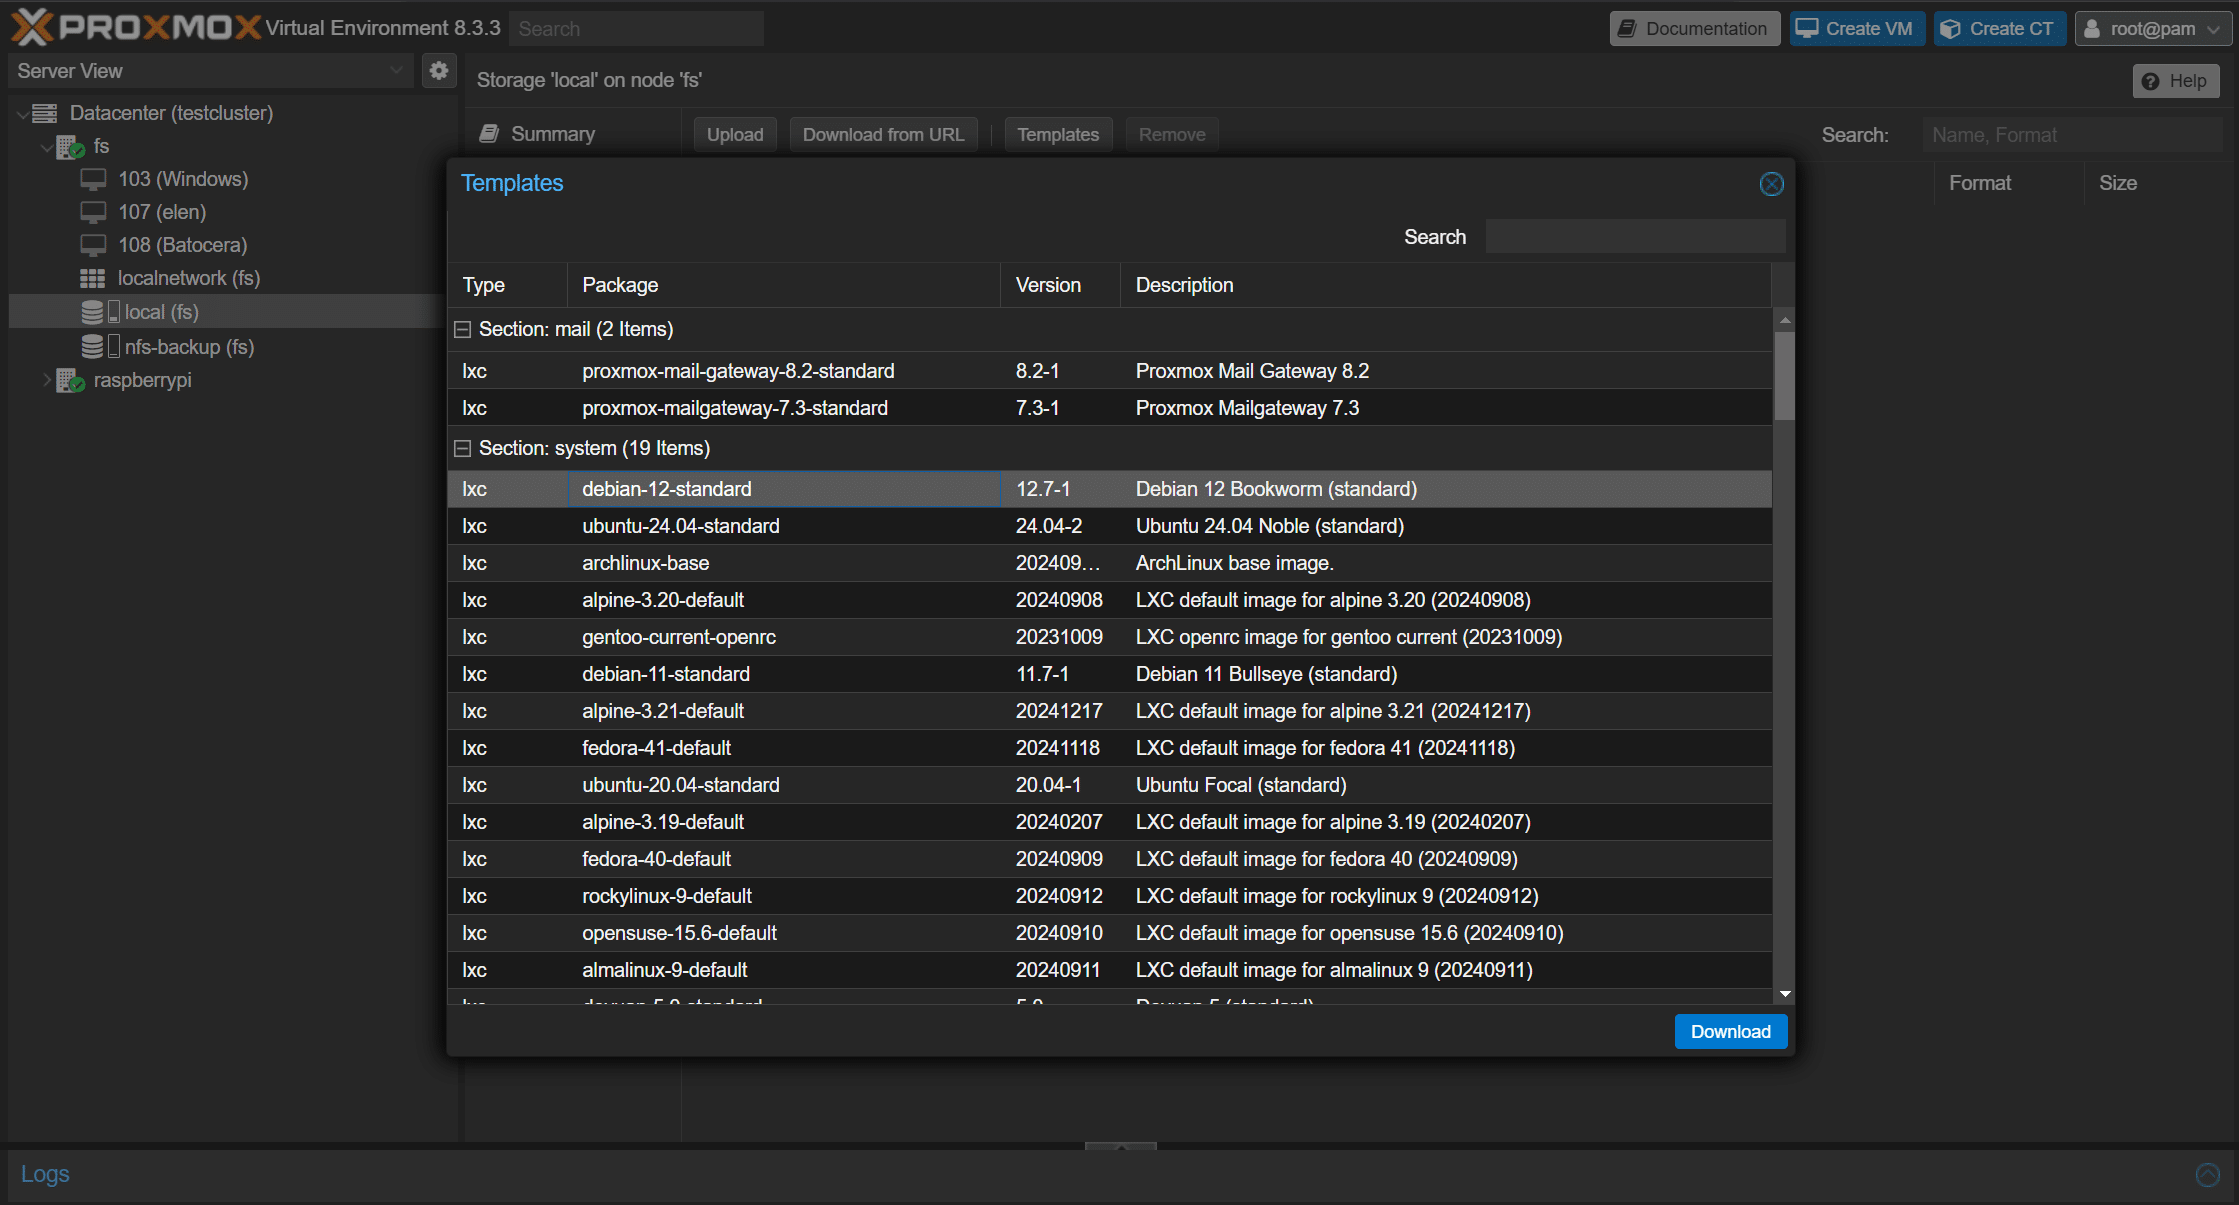Sort by the Version column header
Screen dimensions: 2239x1205
coord(1061,286)
